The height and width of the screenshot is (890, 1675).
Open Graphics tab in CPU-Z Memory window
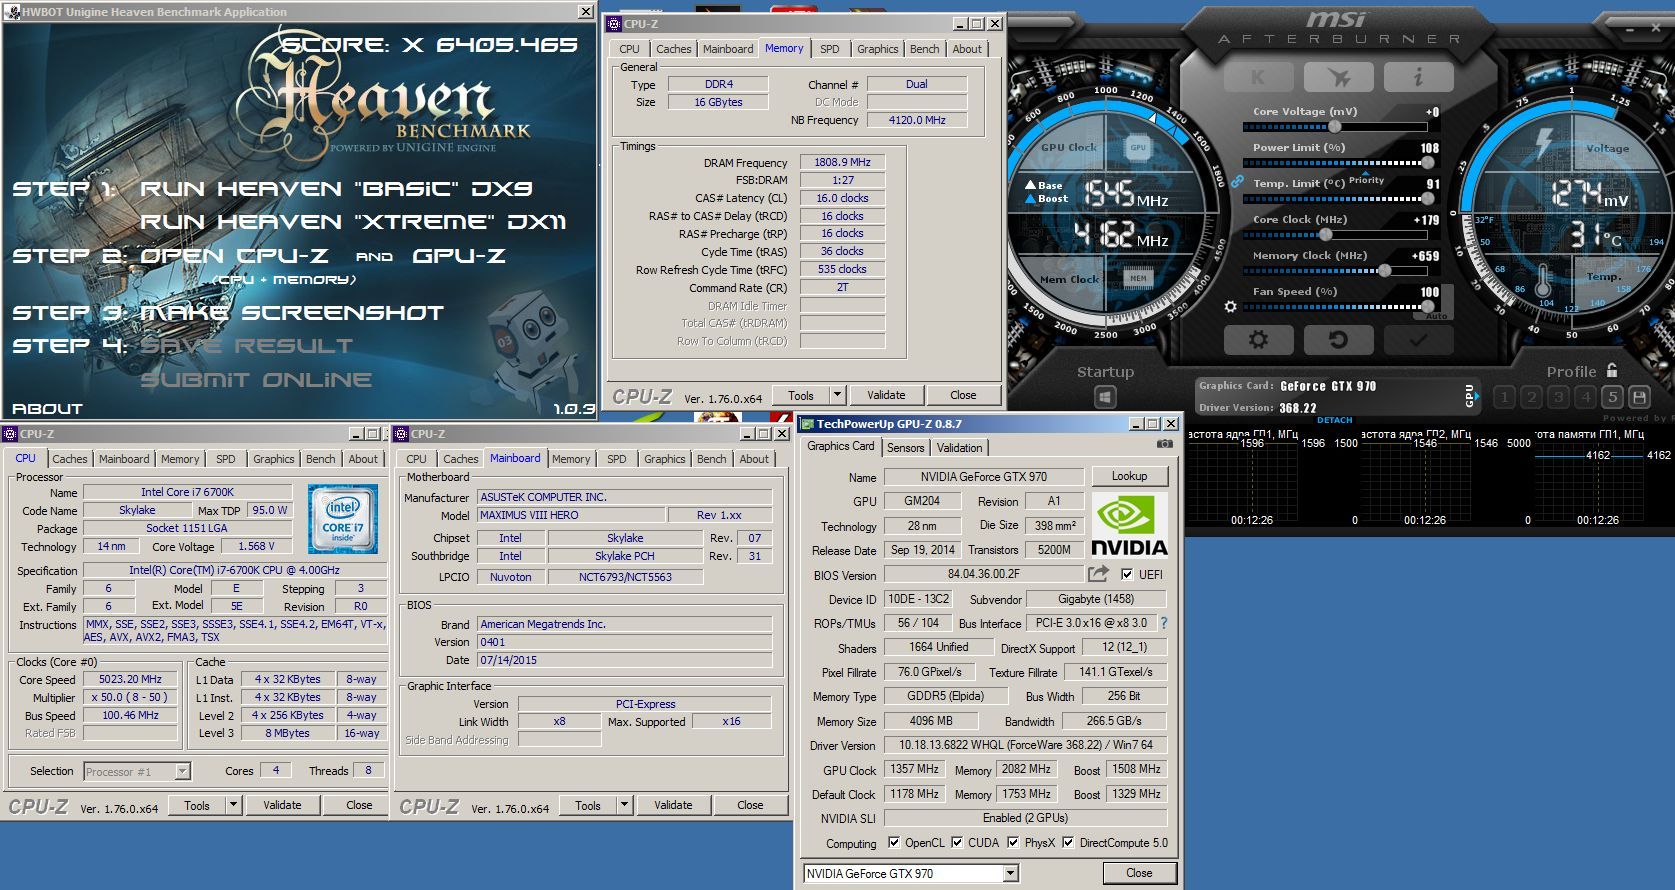pyautogui.click(x=877, y=48)
